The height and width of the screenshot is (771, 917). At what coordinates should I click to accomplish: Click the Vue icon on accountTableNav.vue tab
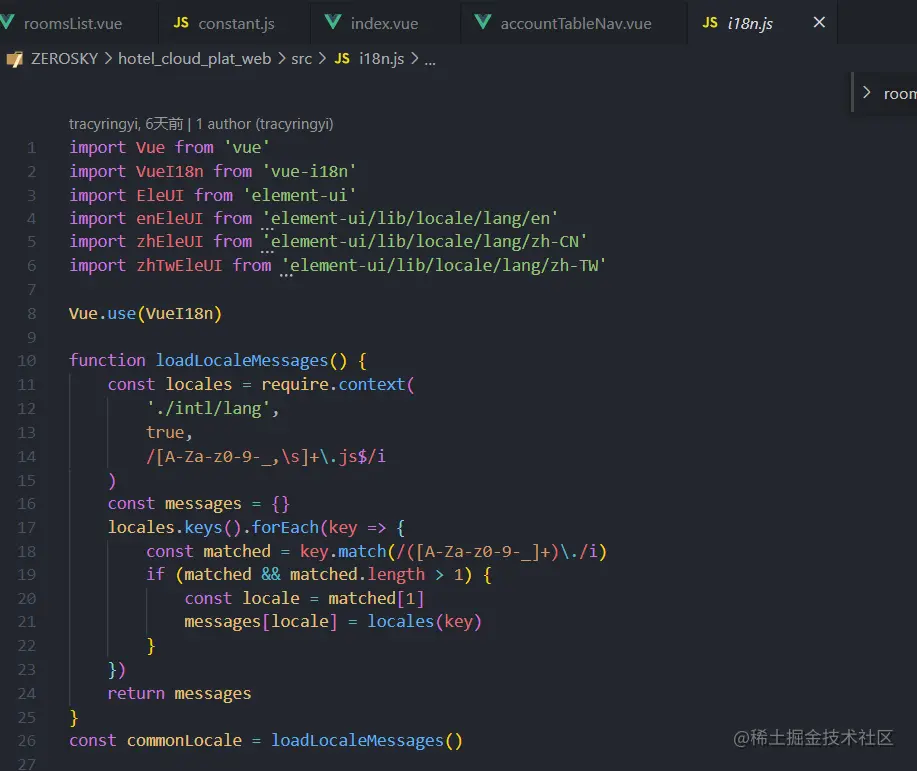coord(483,22)
